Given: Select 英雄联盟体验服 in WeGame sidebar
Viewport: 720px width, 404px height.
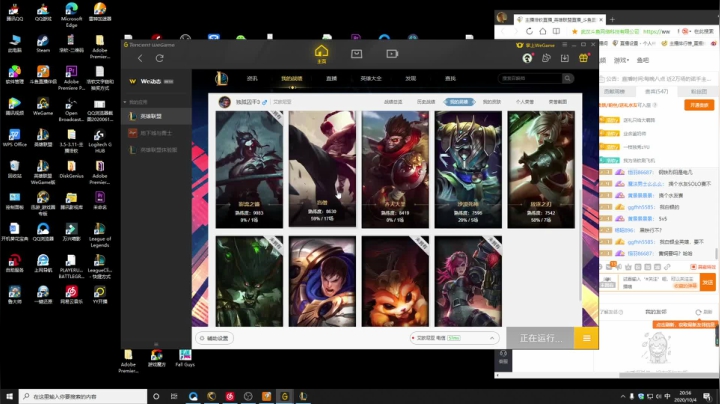Looking at the screenshot, I should 156,150.
